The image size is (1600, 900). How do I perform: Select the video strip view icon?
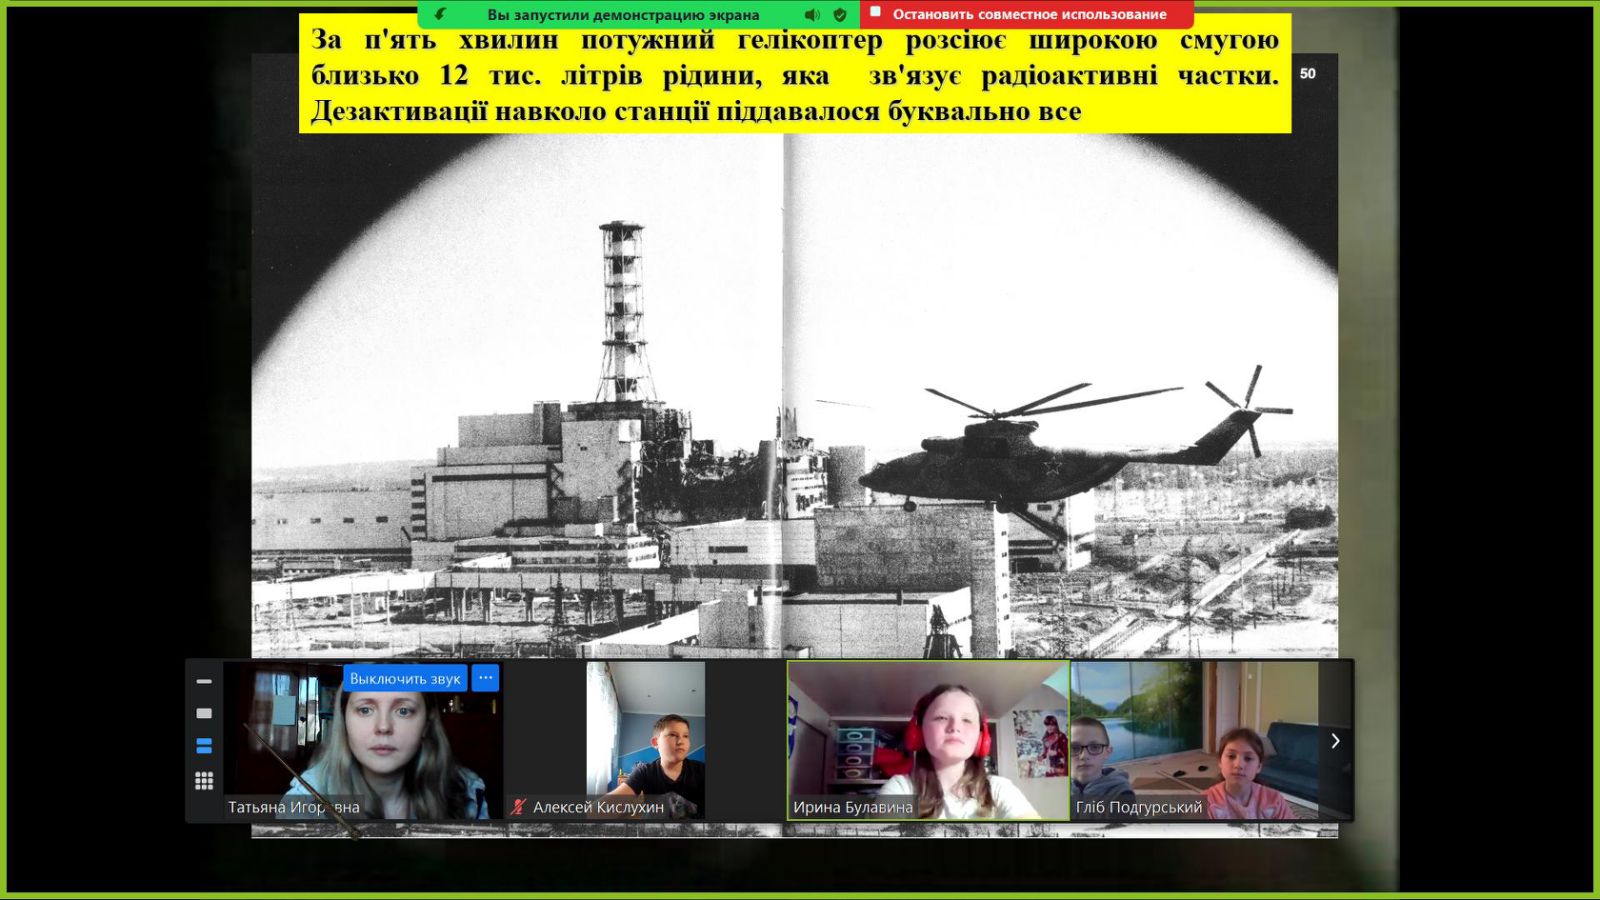(204, 746)
